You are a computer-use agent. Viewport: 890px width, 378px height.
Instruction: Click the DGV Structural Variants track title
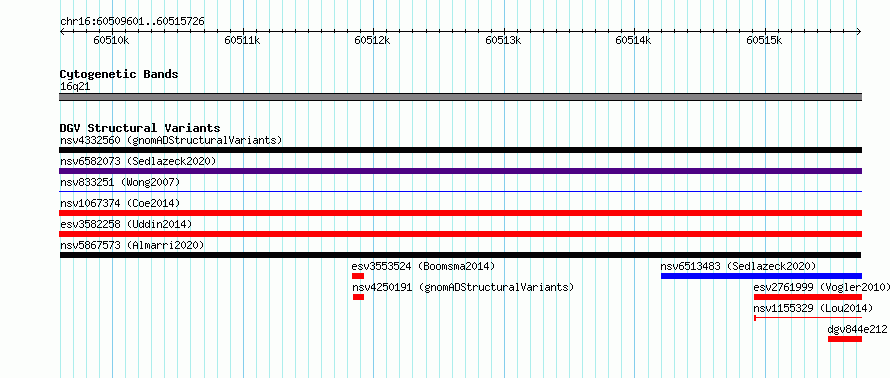pyautogui.click(x=140, y=128)
